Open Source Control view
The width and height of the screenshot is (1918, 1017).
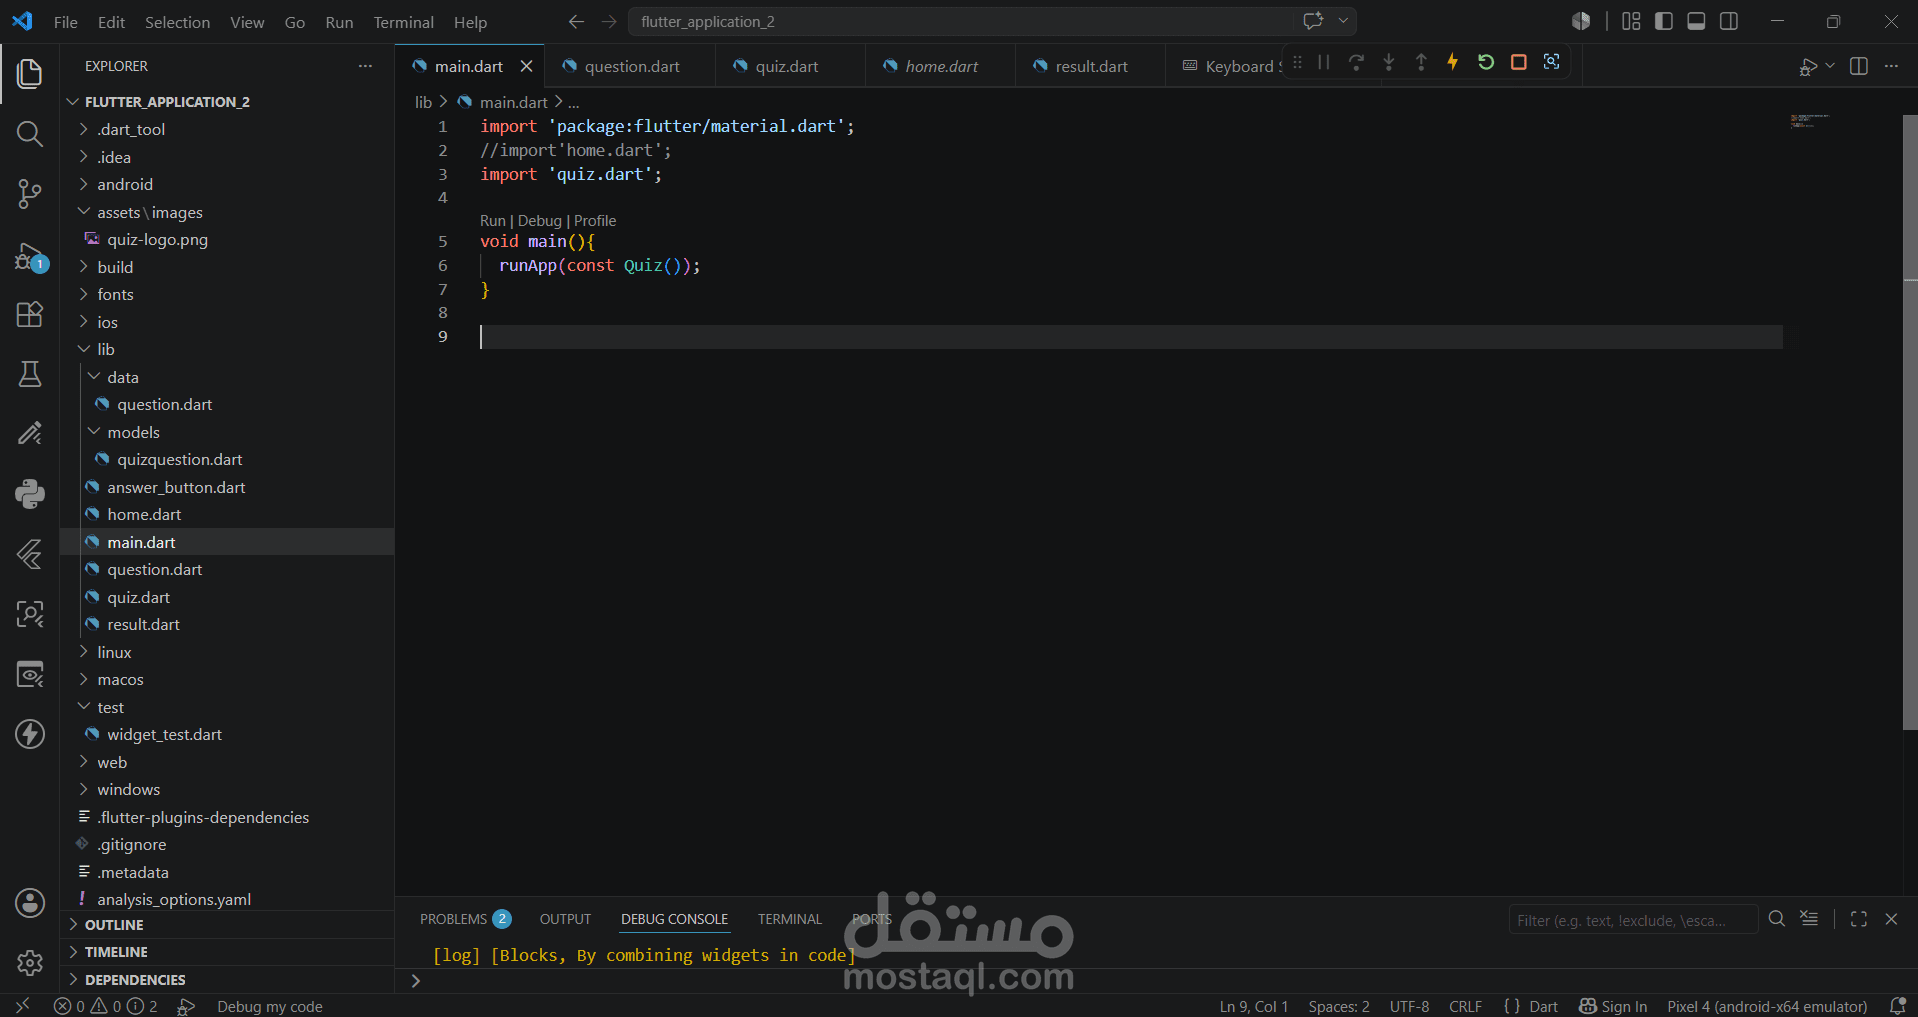click(x=30, y=194)
